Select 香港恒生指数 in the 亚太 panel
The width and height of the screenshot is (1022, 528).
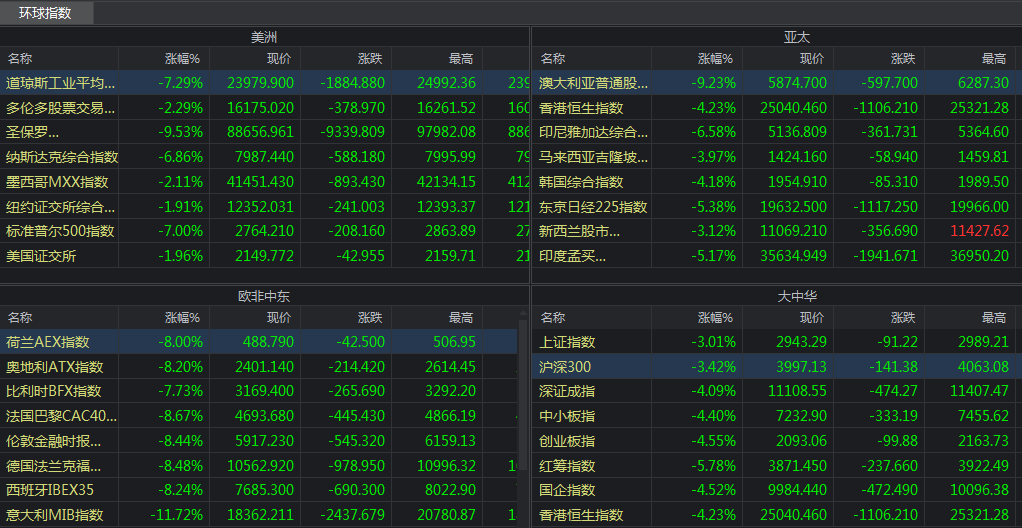pos(581,108)
